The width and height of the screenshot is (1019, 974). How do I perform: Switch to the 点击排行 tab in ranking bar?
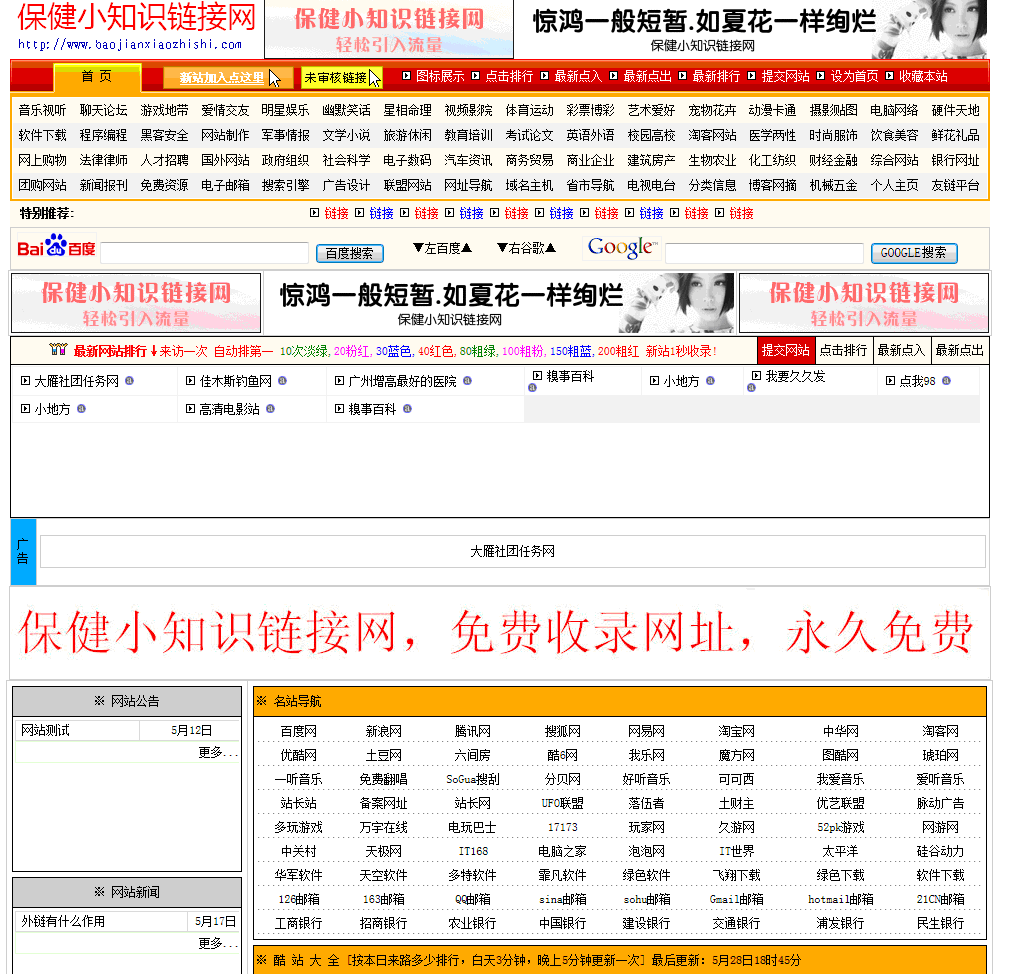pyautogui.click(x=843, y=350)
